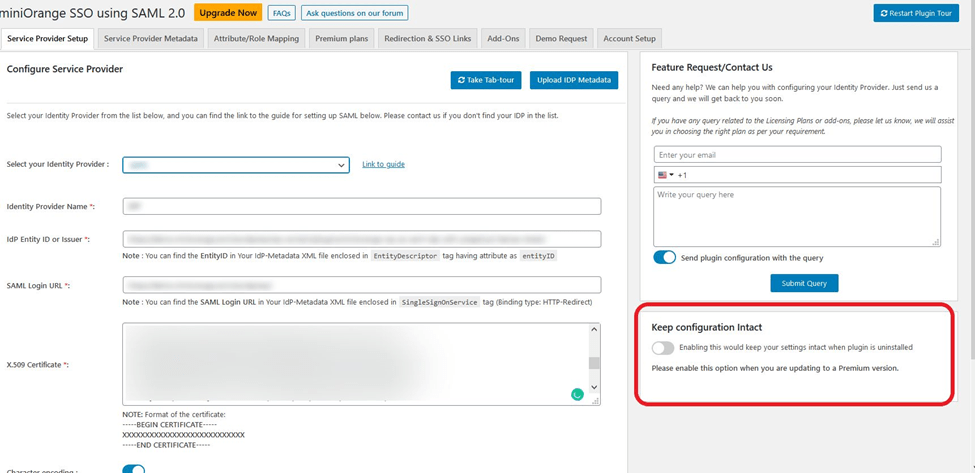Open the Service Provider Metadata tab
The width and height of the screenshot is (975, 473).
pos(150,39)
